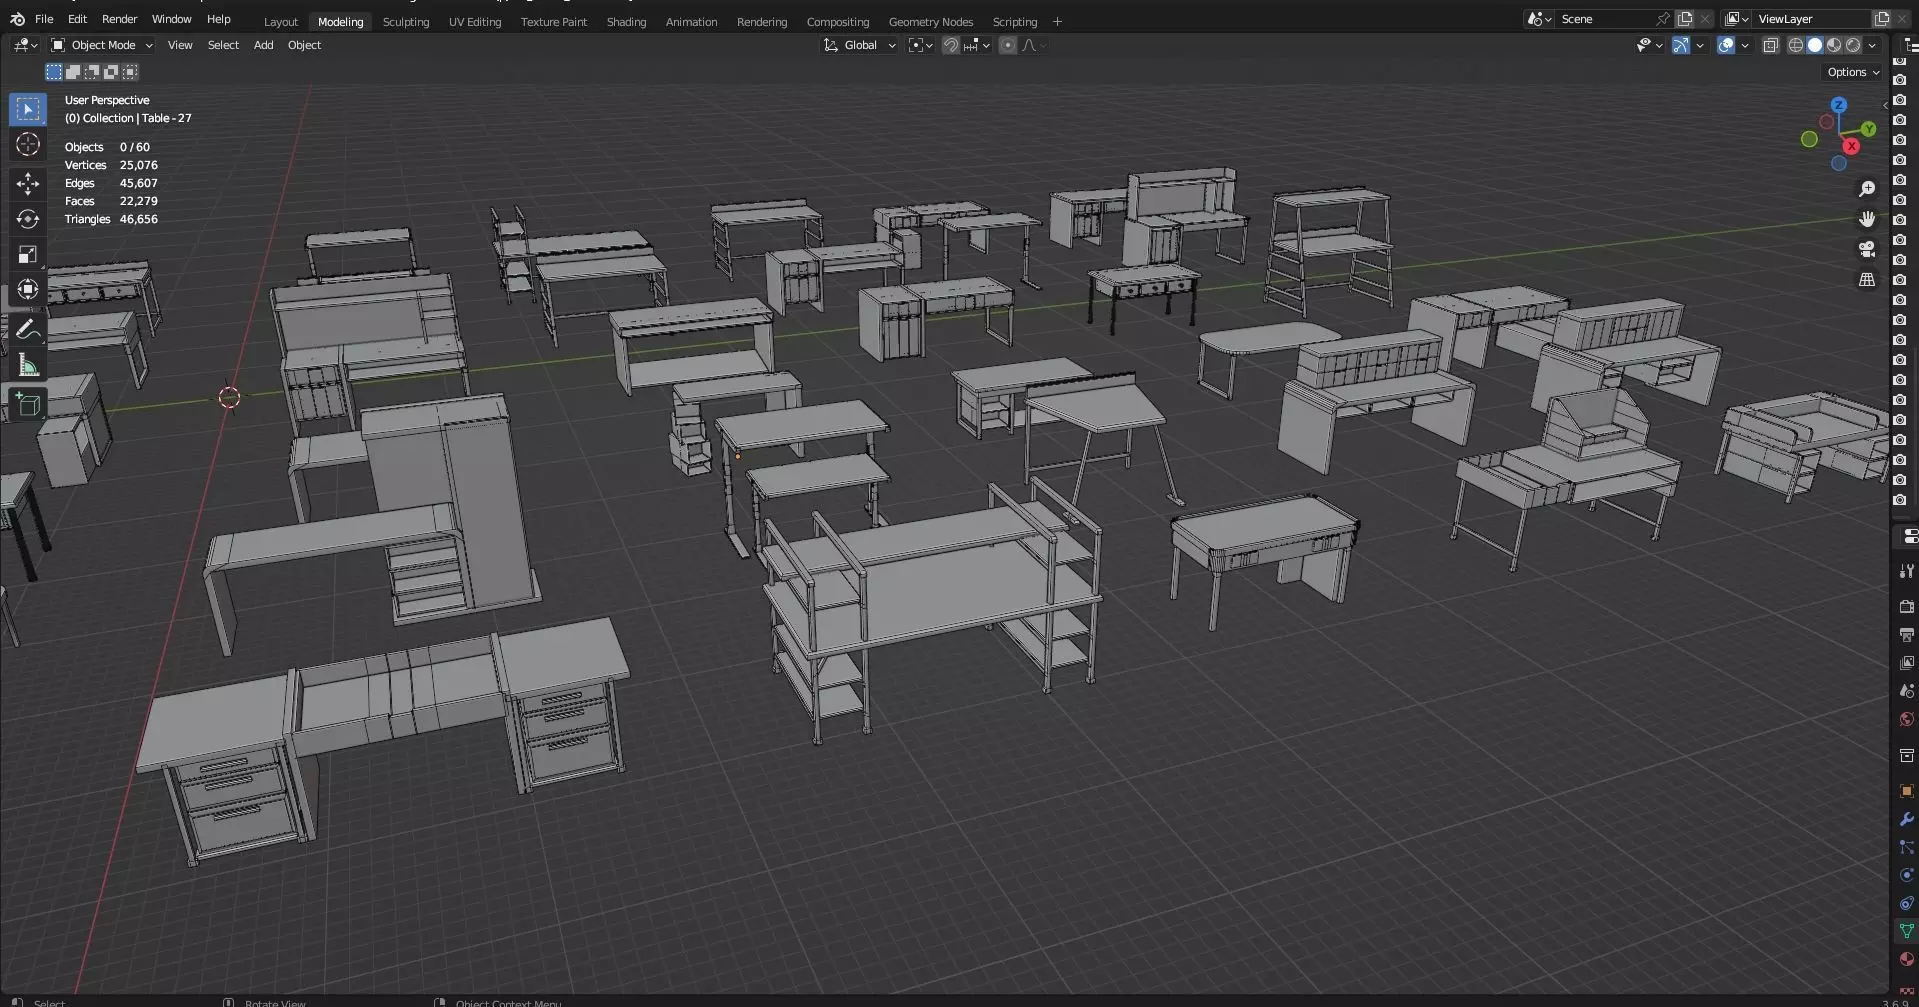Browse scenes with Scene icon dropdown

point(1539,19)
